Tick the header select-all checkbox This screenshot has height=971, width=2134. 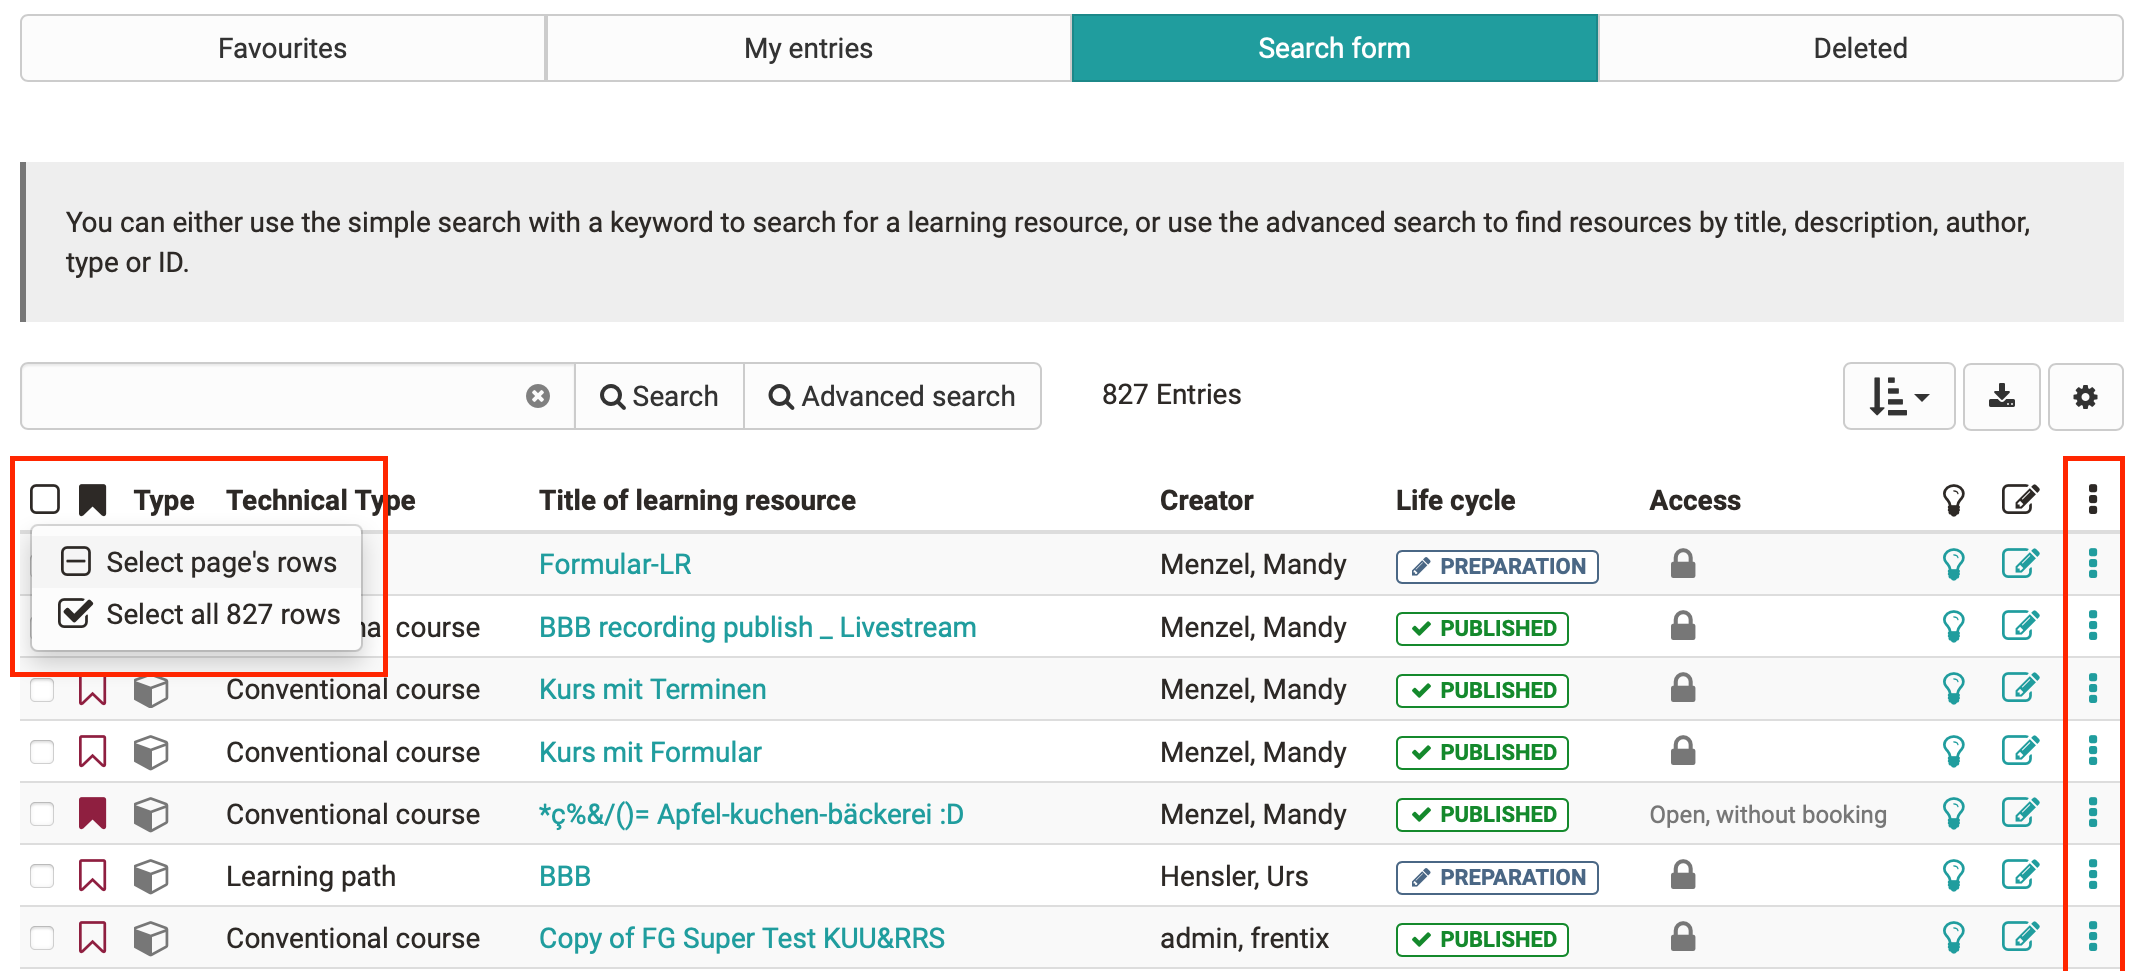[45, 499]
